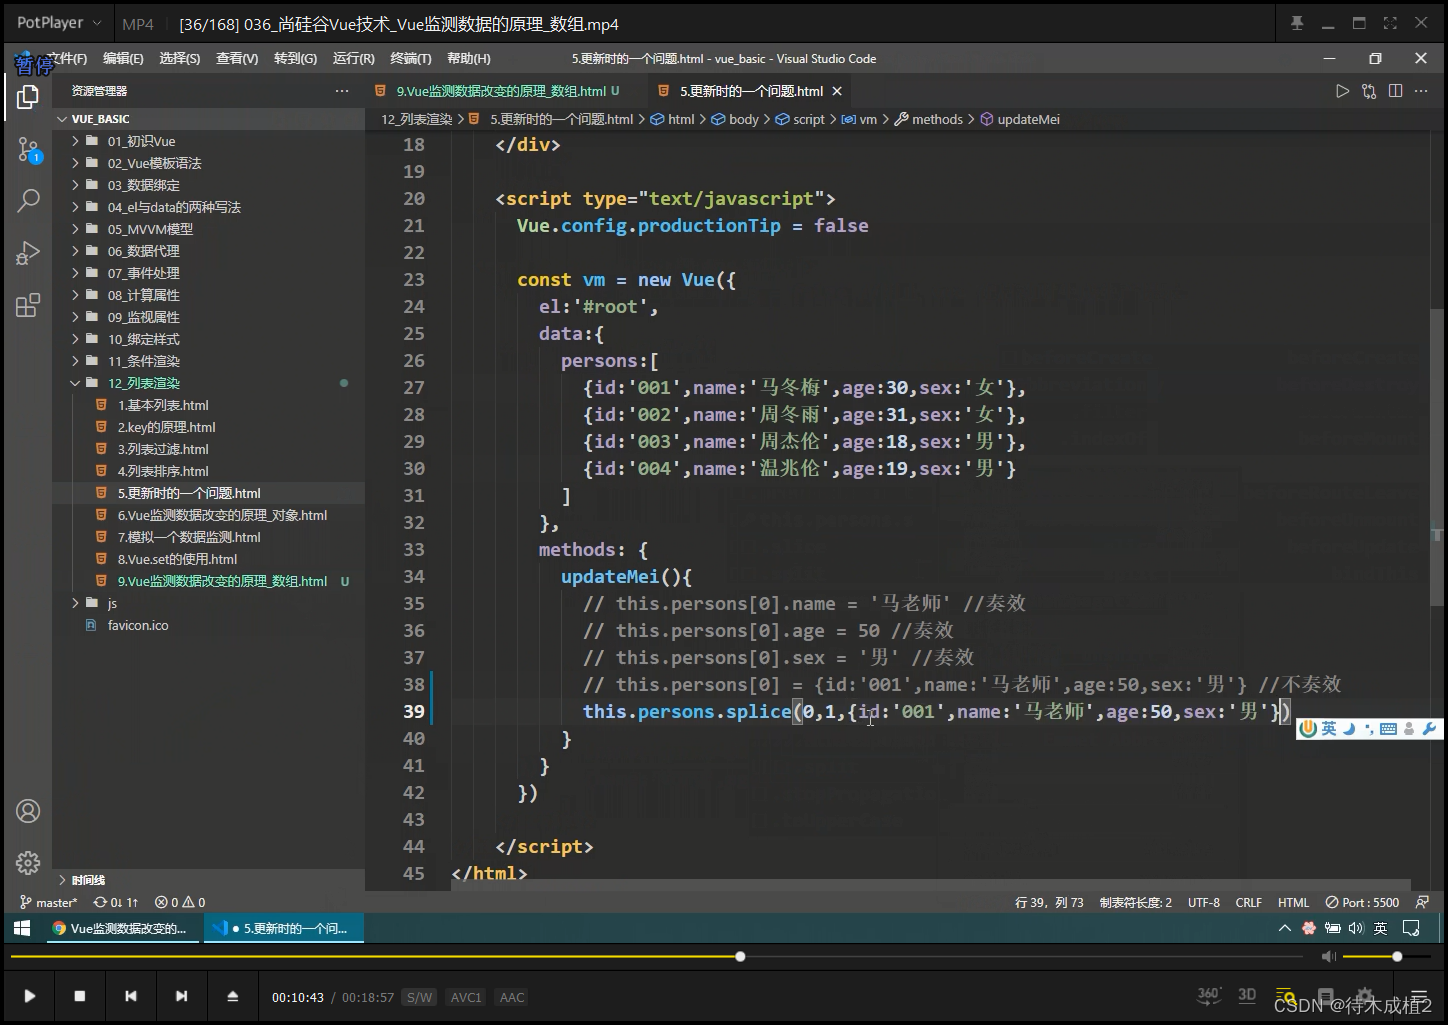Click the tray volume speaker icon
Image resolution: width=1448 pixels, height=1025 pixels.
(x=1356, y=928)
